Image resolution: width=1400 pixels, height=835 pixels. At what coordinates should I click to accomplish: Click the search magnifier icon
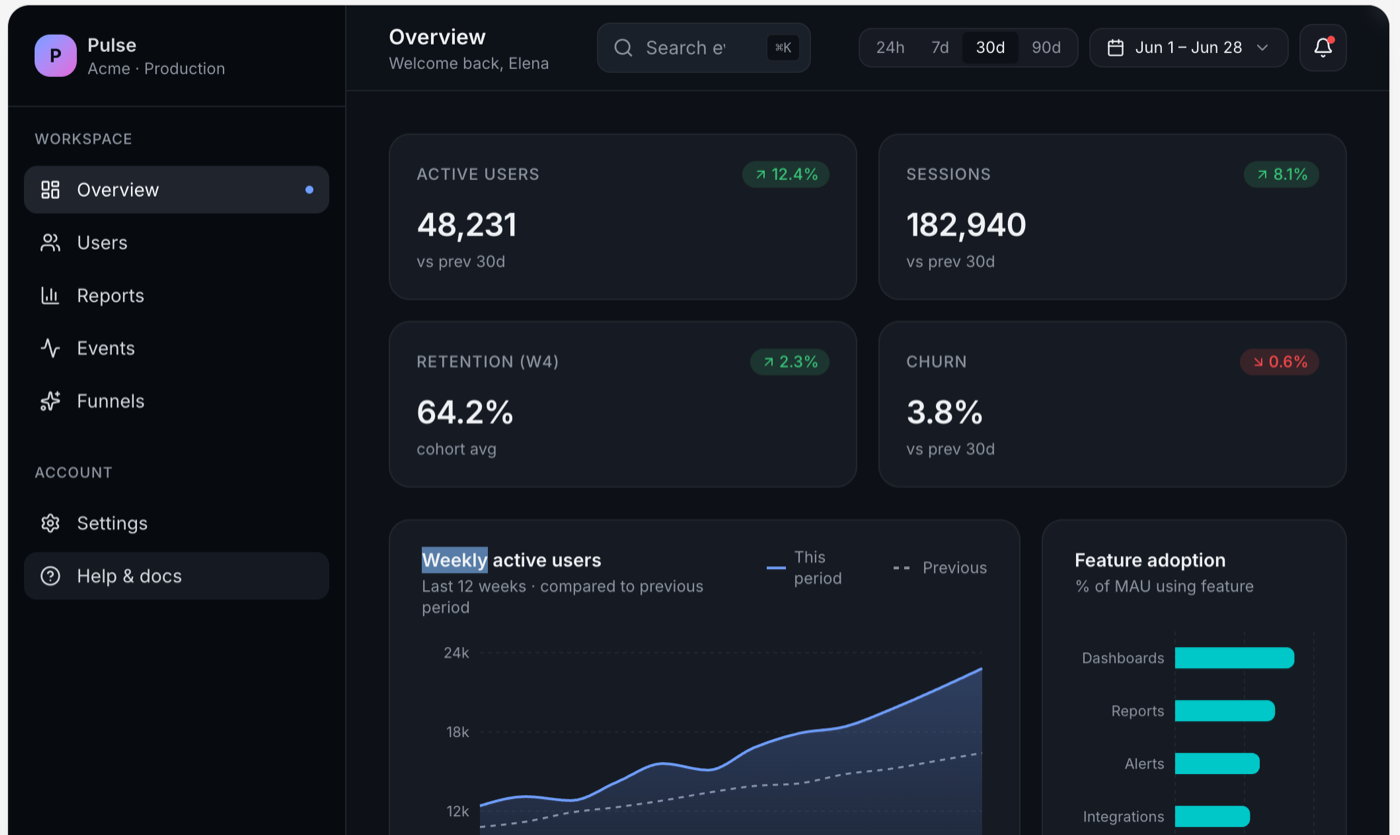pos(623,48)
